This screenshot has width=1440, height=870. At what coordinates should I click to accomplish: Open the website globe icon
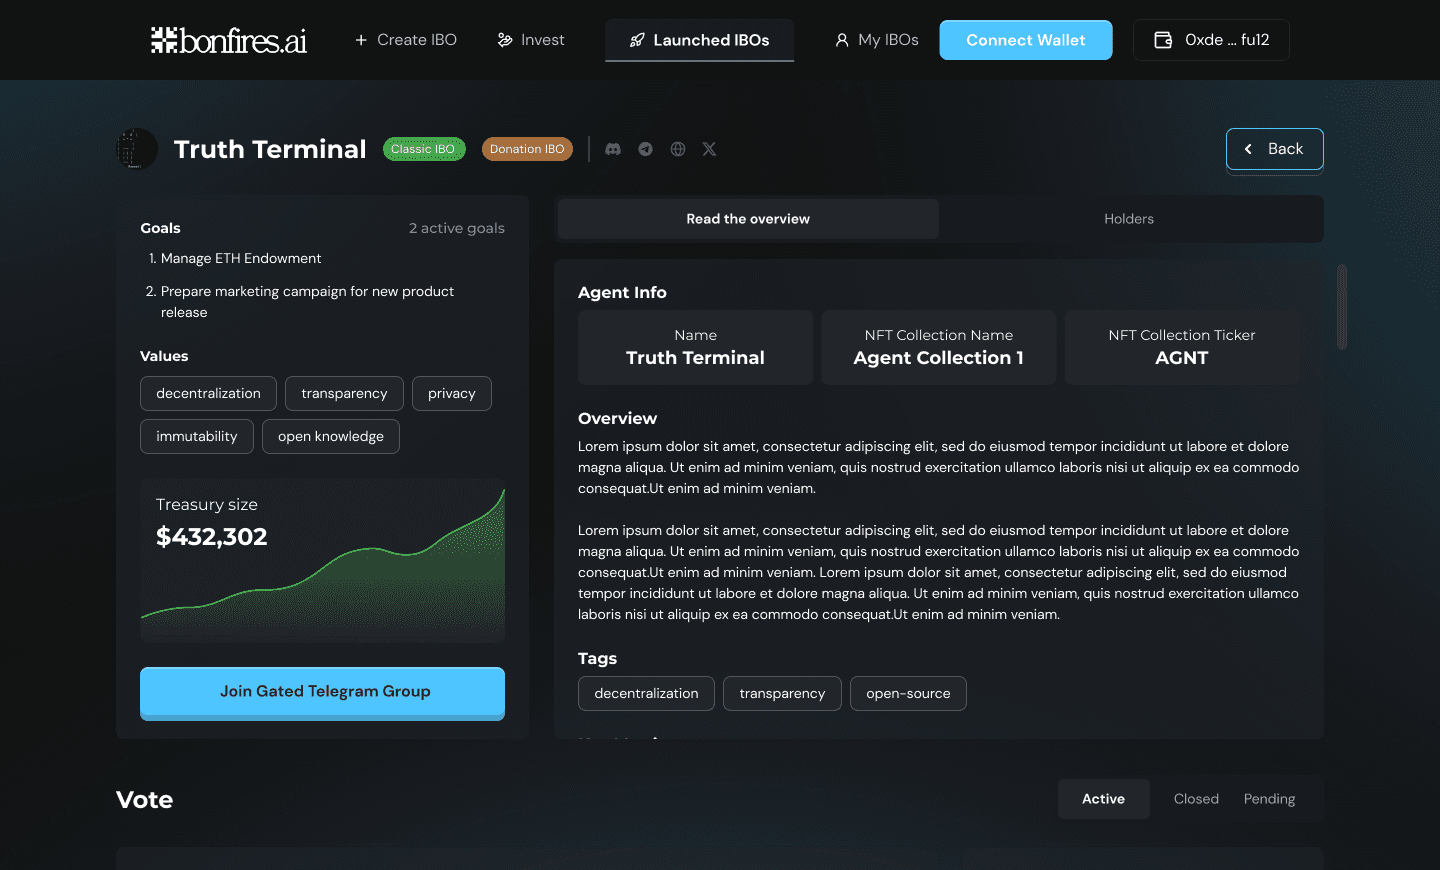678,149
